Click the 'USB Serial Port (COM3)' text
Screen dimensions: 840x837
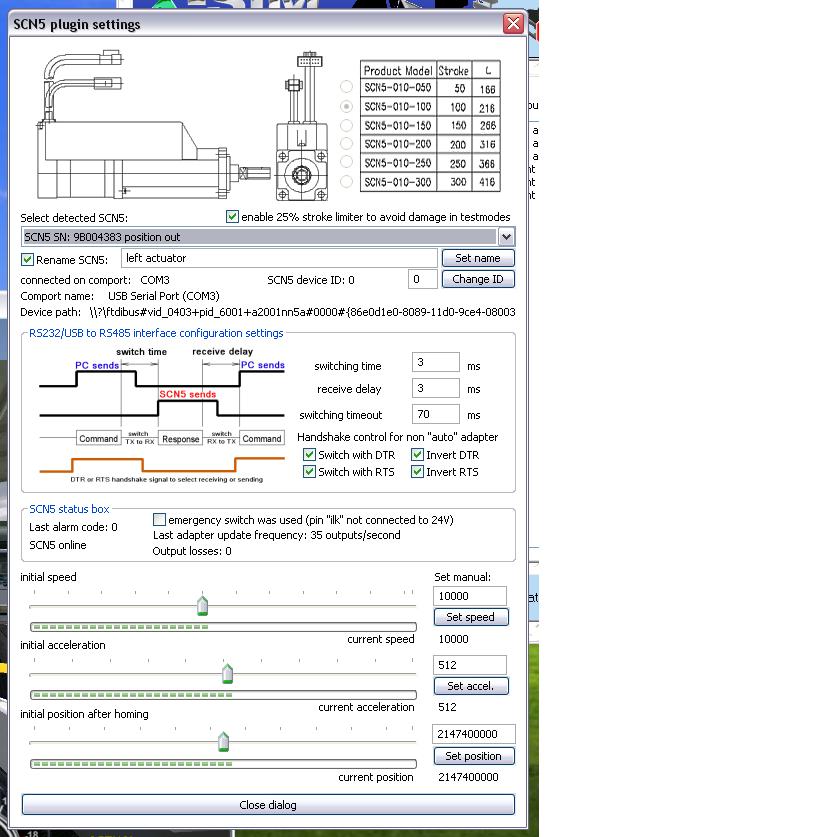point(163,296)
